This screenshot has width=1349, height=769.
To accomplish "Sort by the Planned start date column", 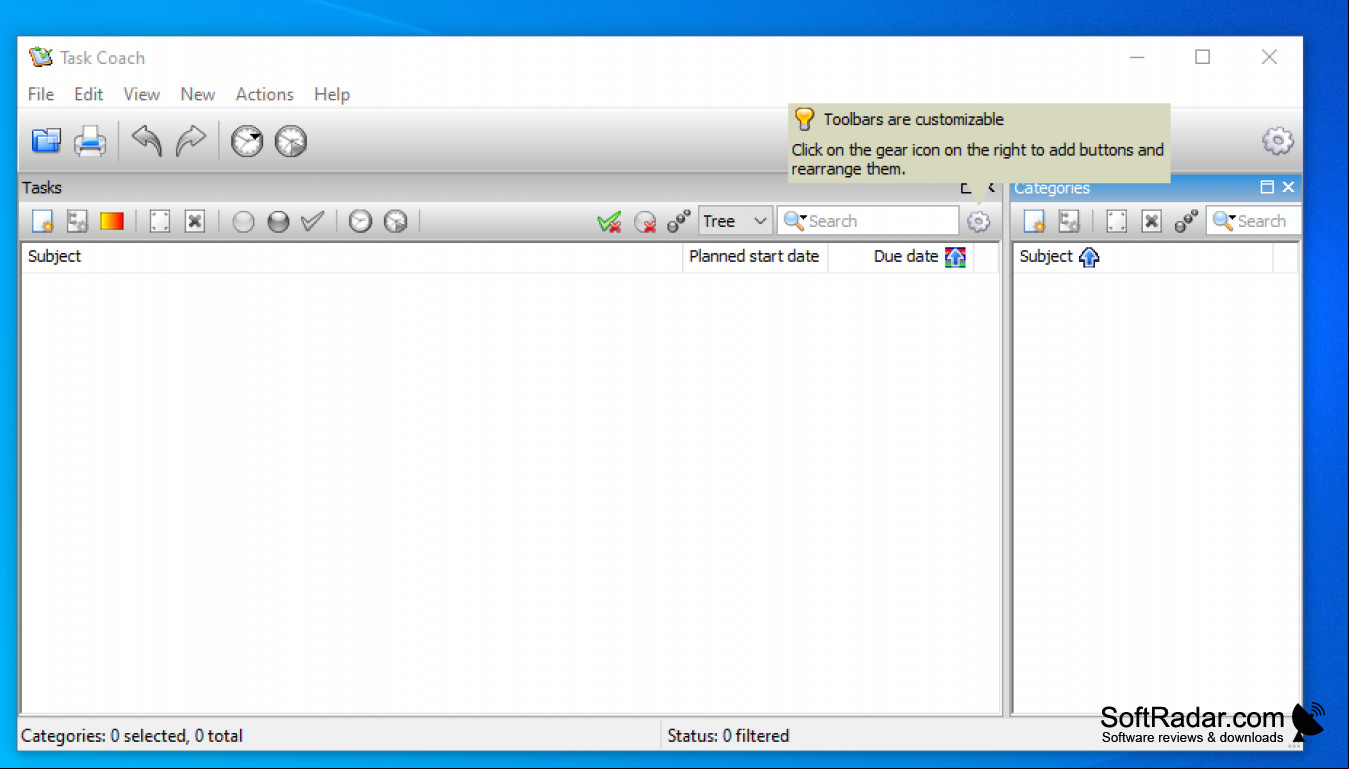I will coord(755,257).
